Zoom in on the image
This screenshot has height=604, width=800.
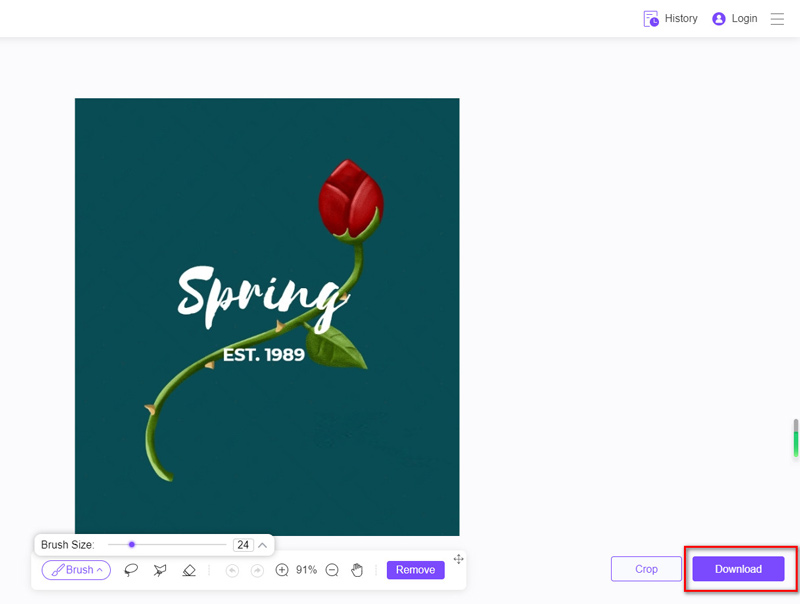coord(282,570)
